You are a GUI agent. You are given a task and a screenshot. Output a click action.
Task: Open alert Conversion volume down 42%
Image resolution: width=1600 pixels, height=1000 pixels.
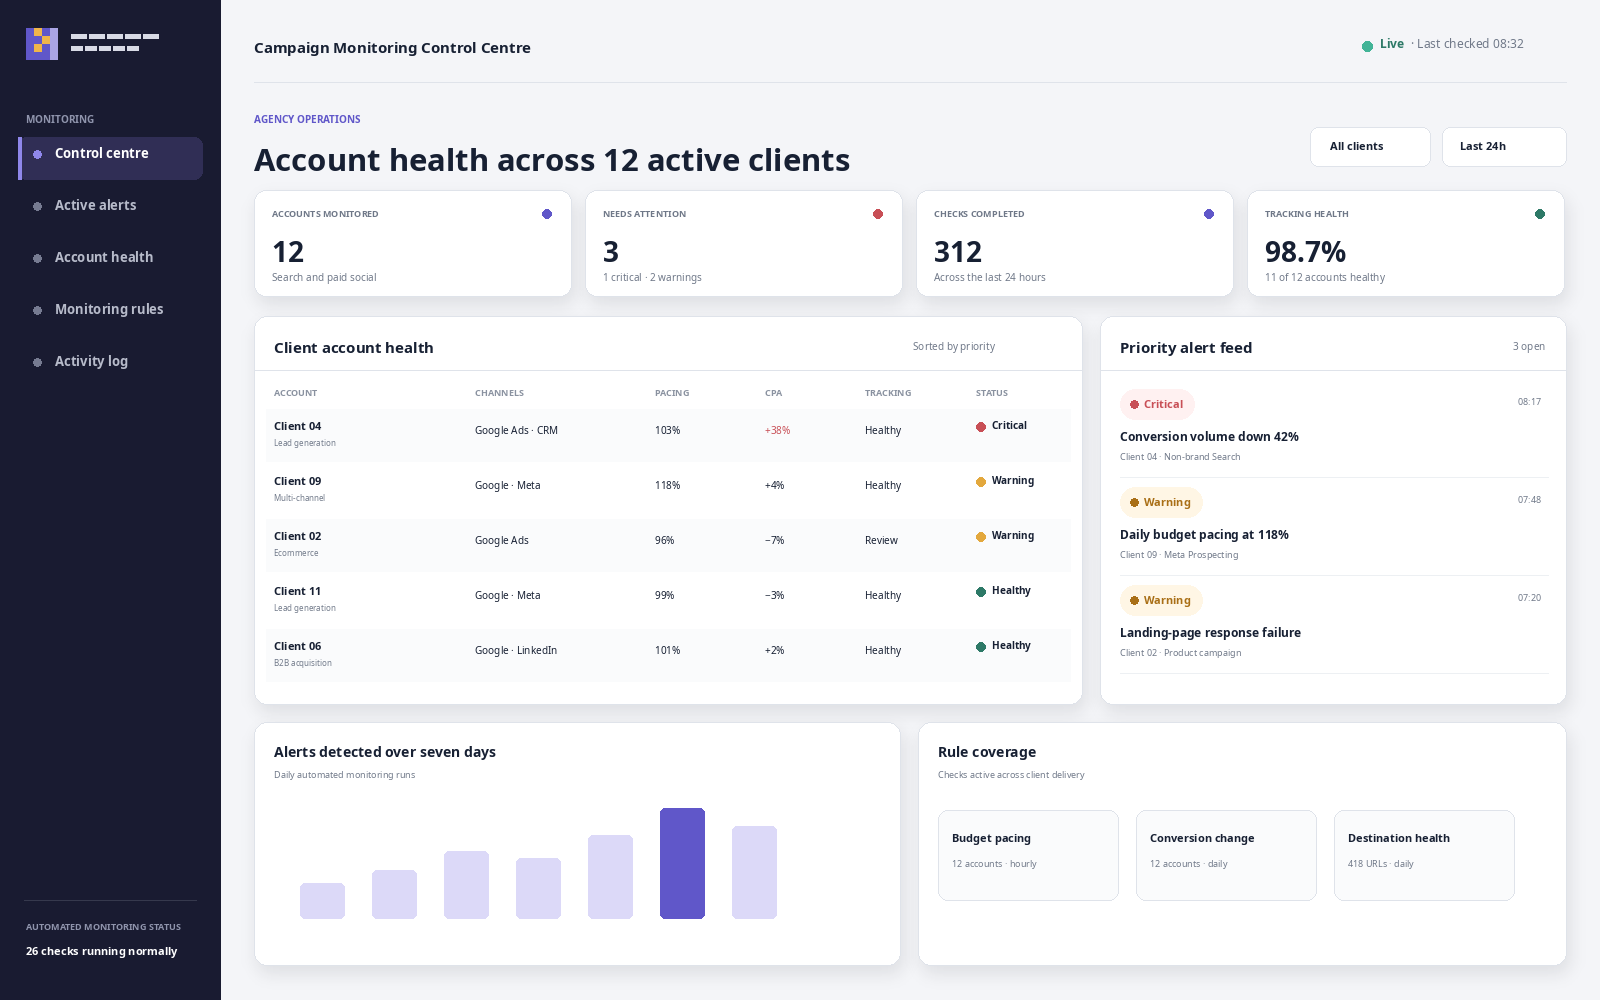click(1209, 437)
